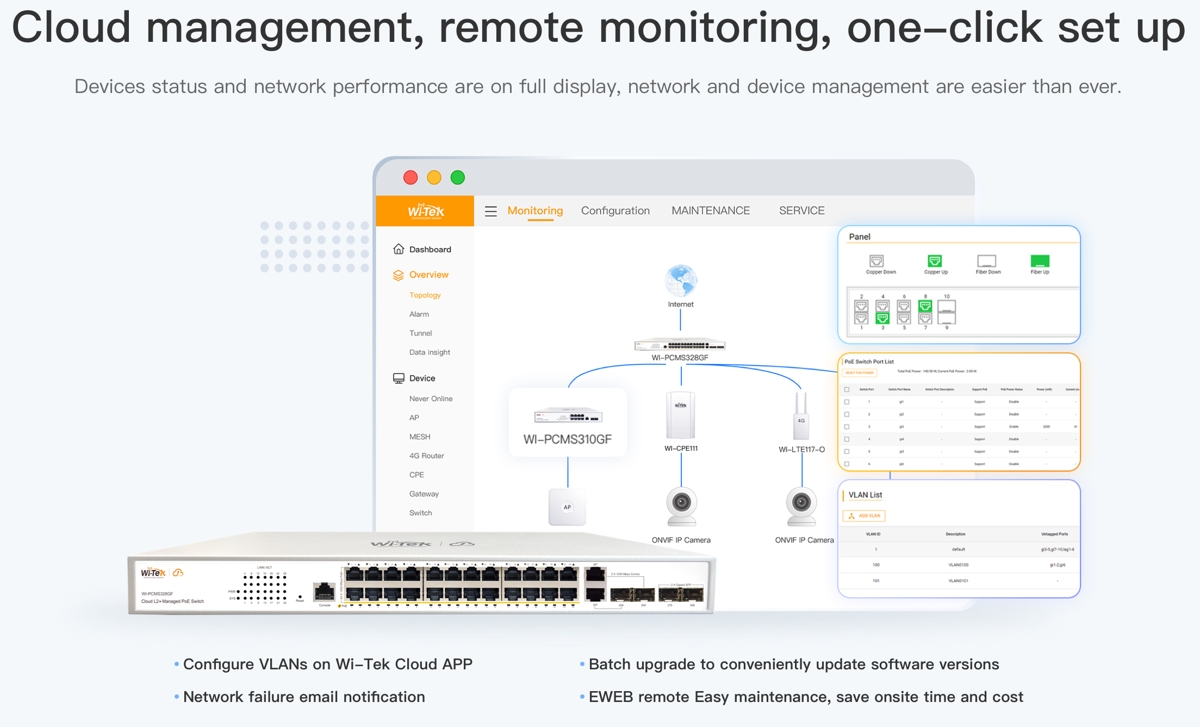Open Data insight in the sidebar
1200x727 pixels.
pyautogui.click(x=429, y=352)
